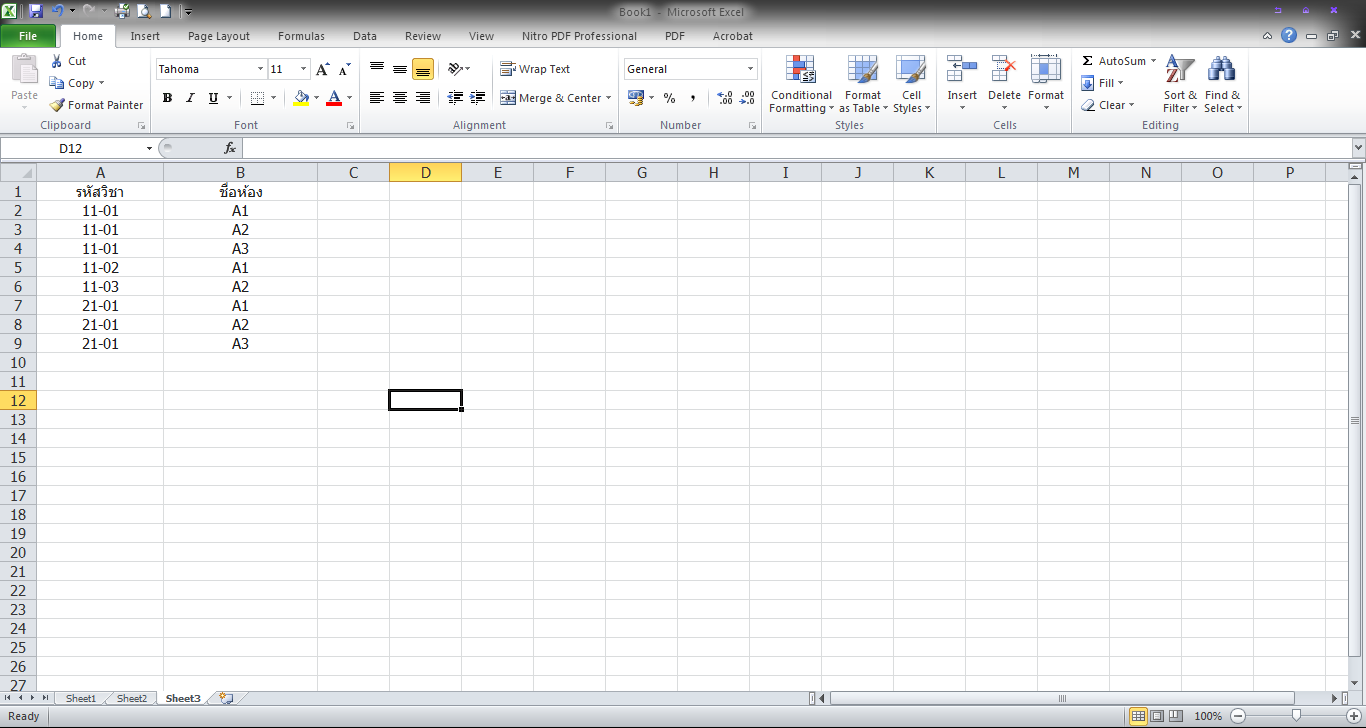The width and height of the screenshot is (1366, 728).
Task: Save the workbook from Quick Access toolbar
Action: tap(36, 11)
